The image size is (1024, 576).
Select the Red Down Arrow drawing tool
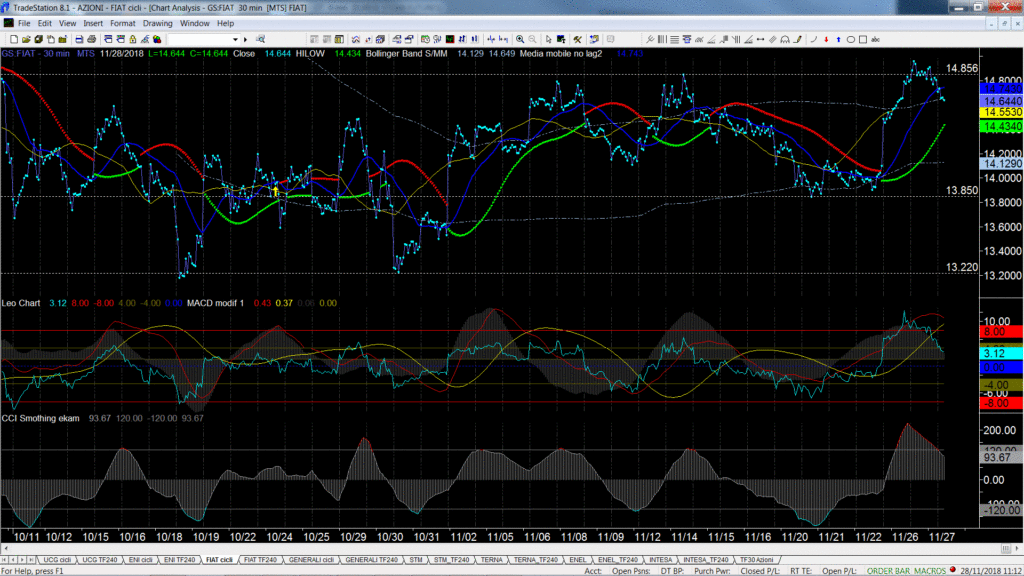tap(826, 39)
